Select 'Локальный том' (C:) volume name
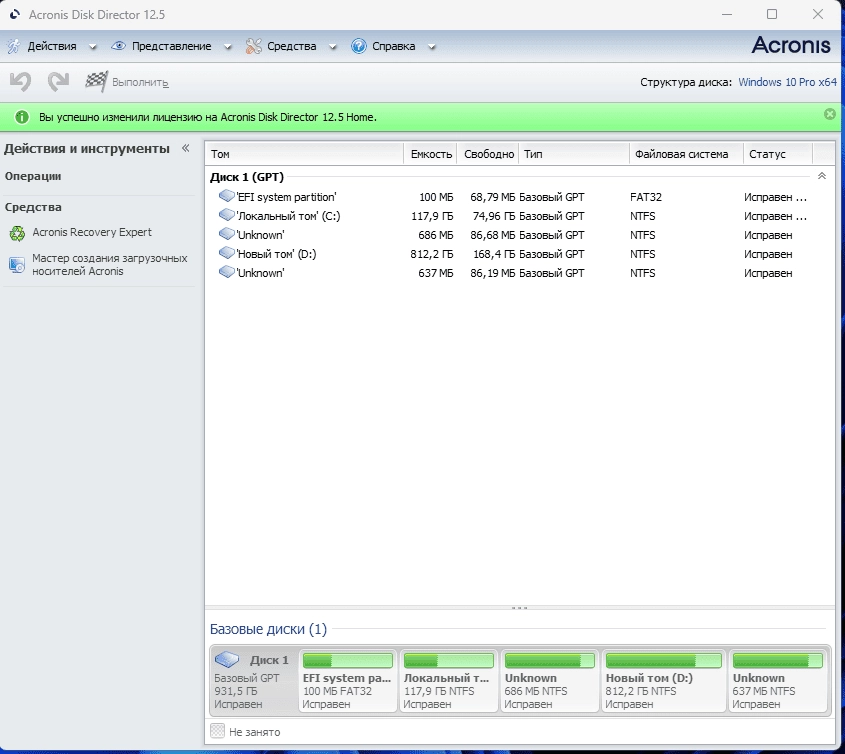 288,216
